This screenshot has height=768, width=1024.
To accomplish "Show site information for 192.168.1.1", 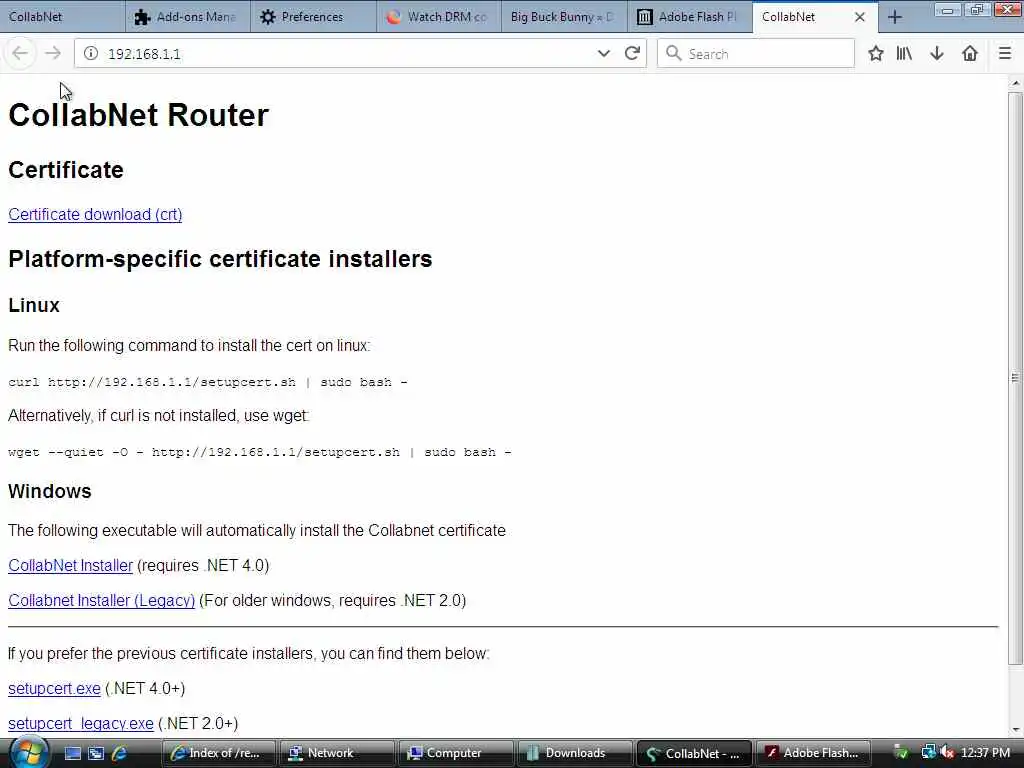I will 91,54.
